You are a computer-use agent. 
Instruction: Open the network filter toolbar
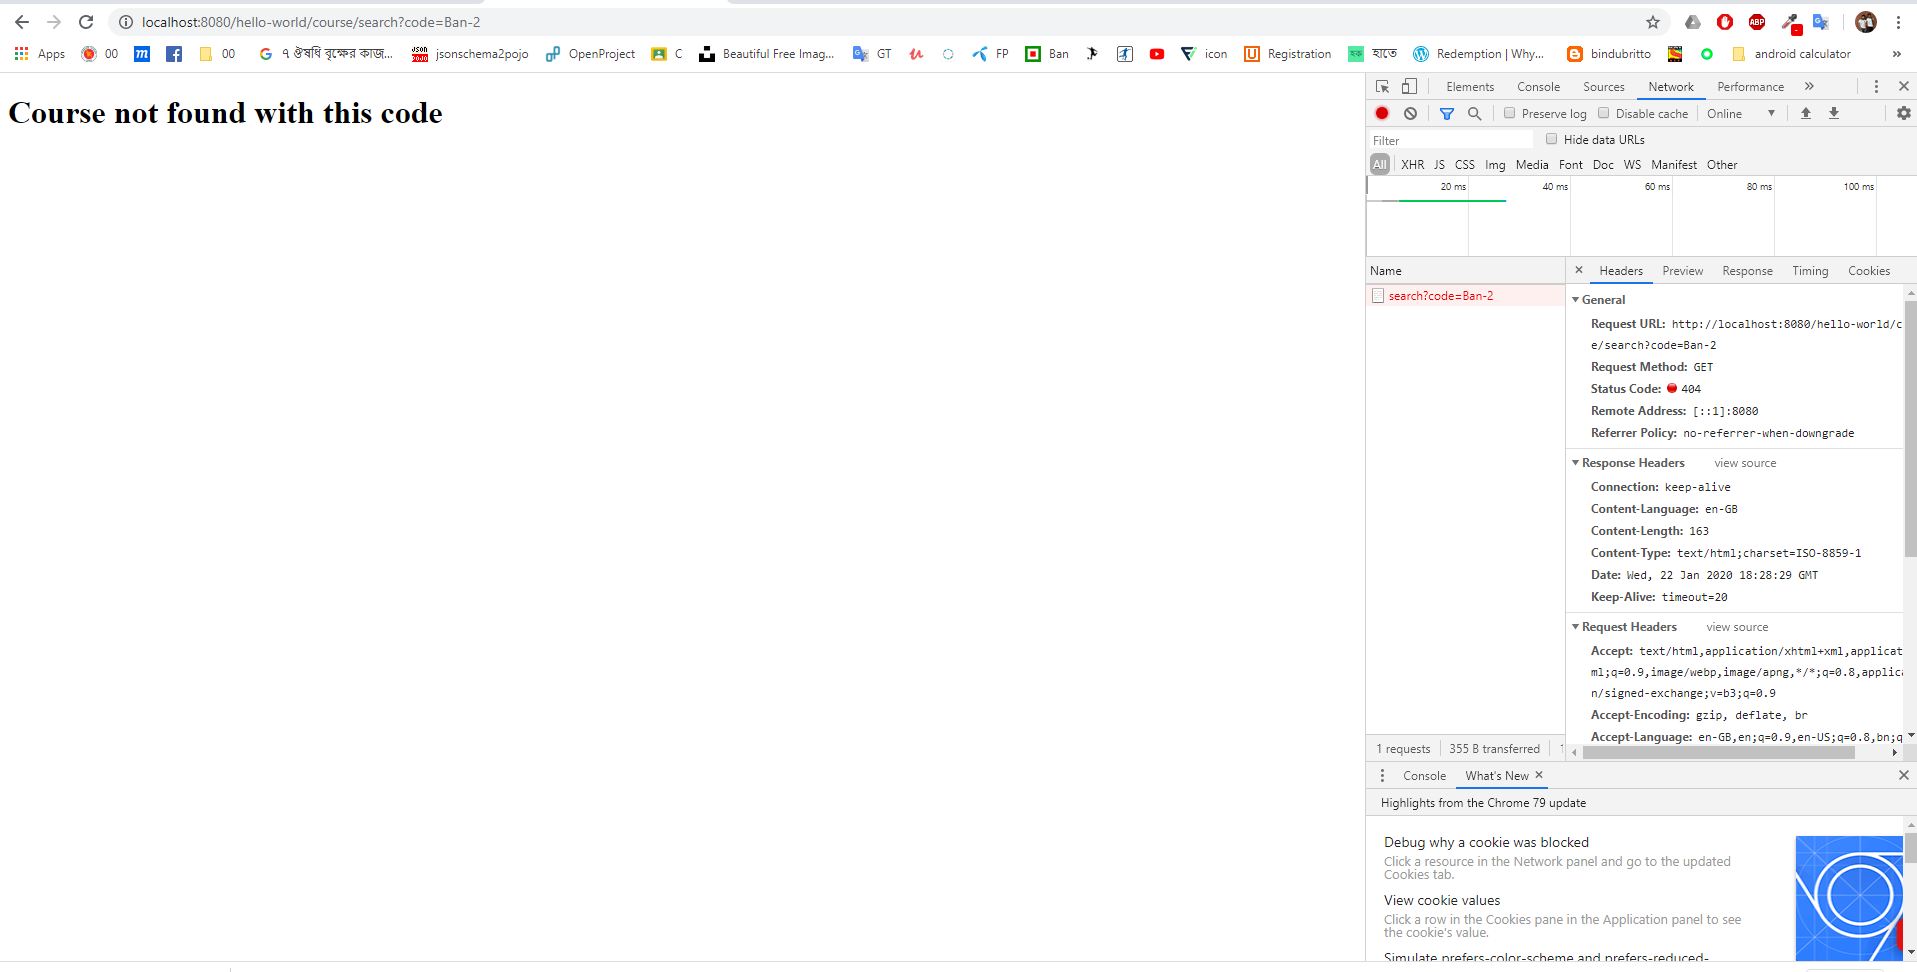coord(1446,113)
